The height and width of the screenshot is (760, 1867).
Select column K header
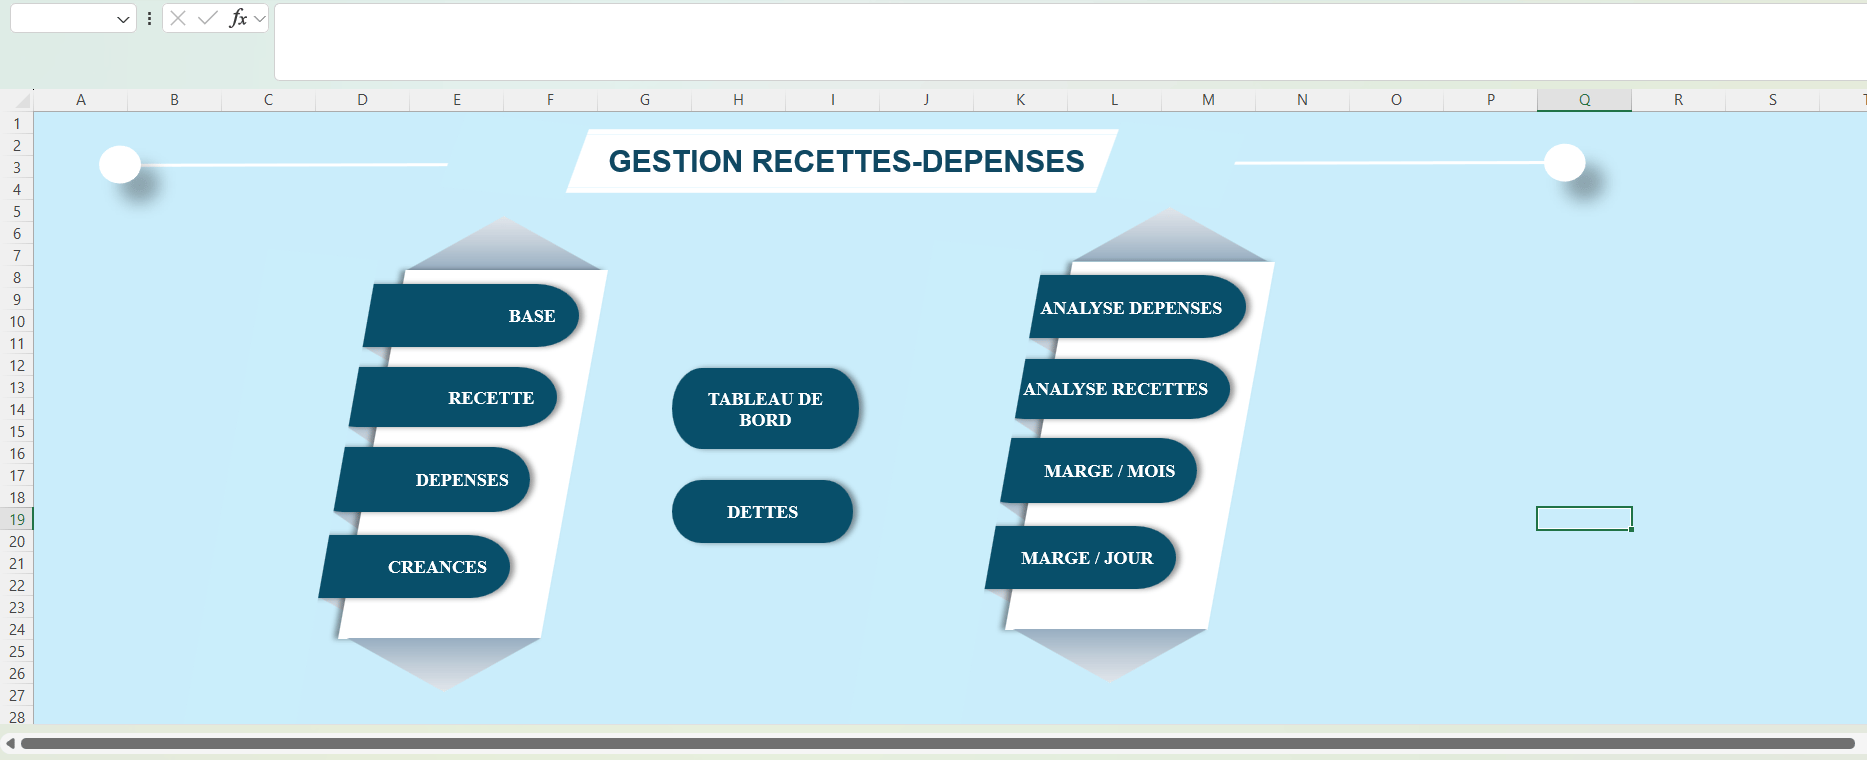click(x=1020, y=100)
